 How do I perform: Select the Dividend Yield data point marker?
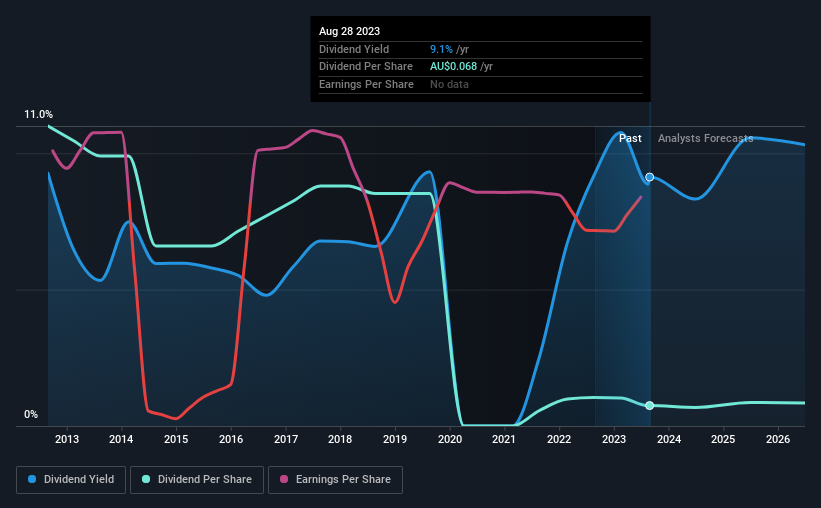tap(649, 177)
